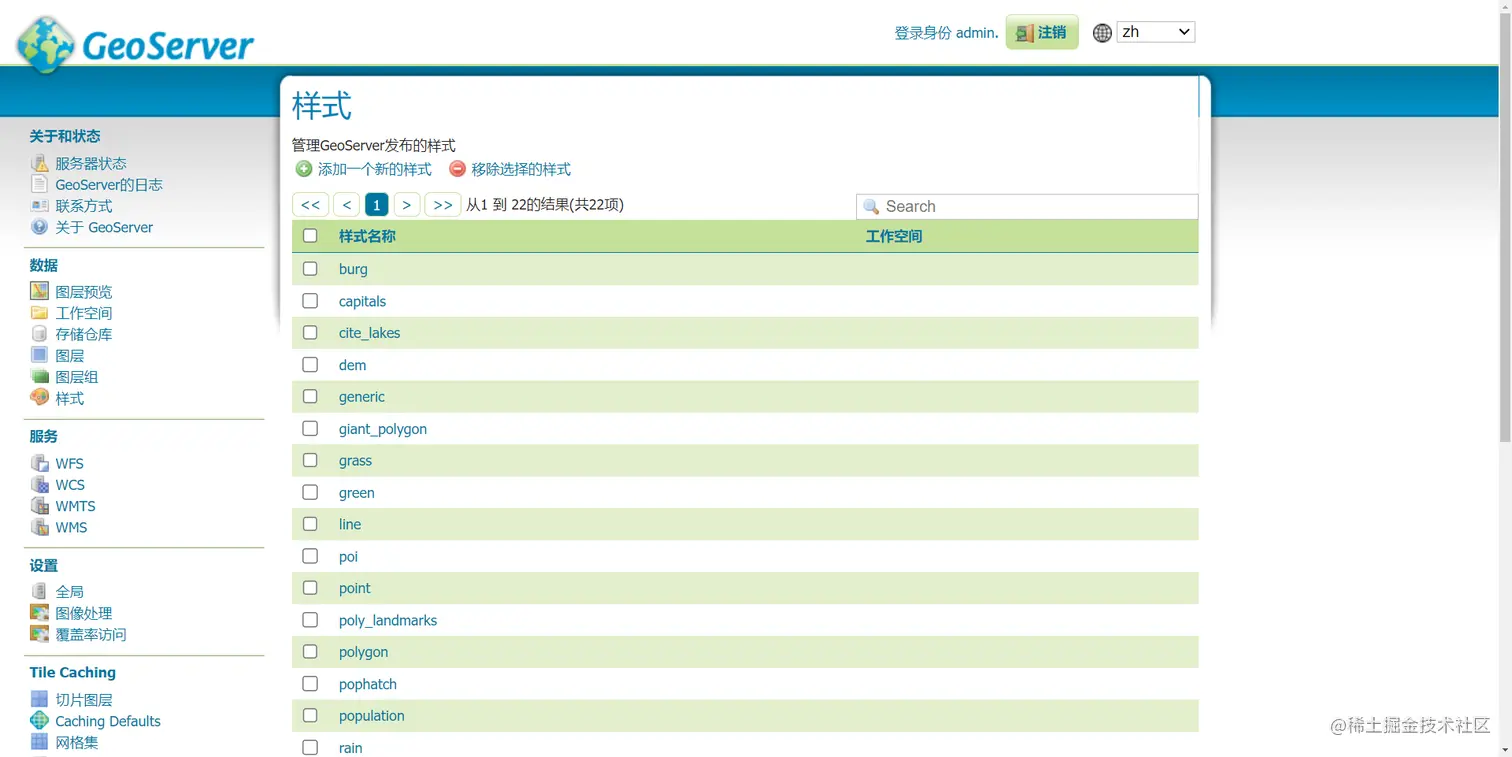Go to next page with > button

tap(406, 204)
